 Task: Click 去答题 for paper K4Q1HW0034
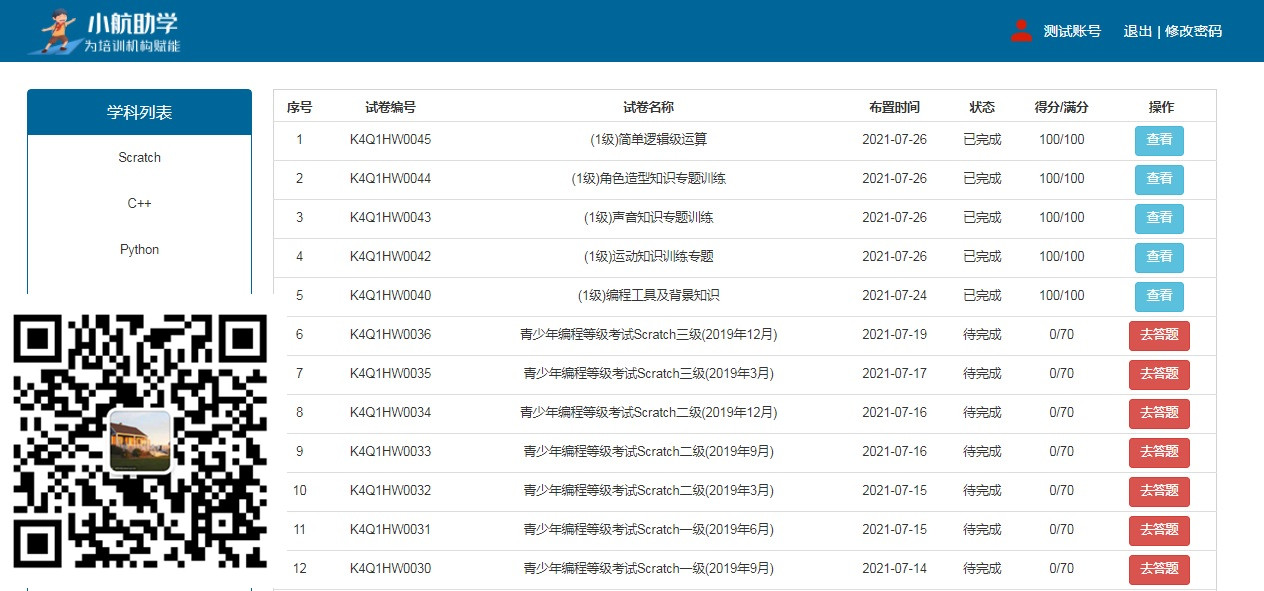[x=1159, y=413]
